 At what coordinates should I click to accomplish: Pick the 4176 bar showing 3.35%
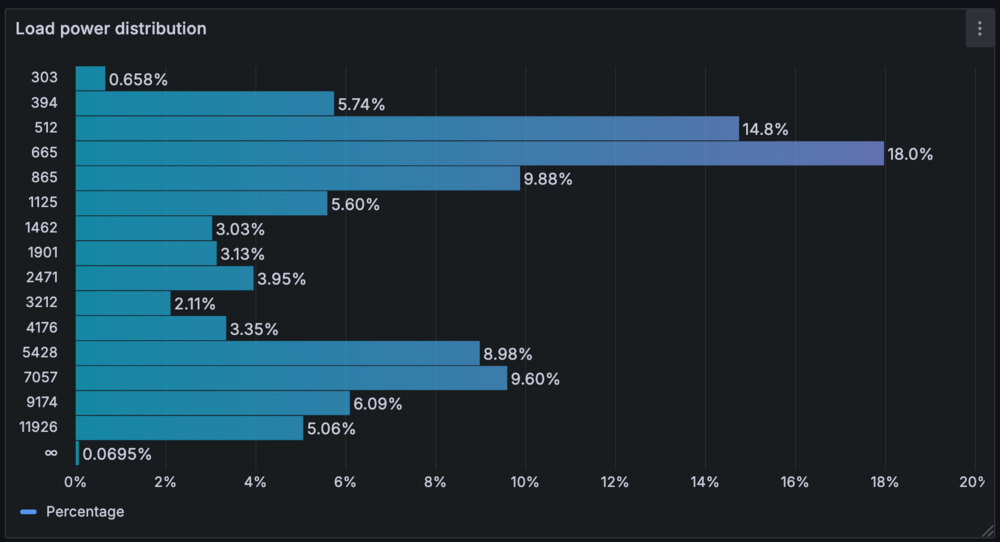click(x=151, y=328)
